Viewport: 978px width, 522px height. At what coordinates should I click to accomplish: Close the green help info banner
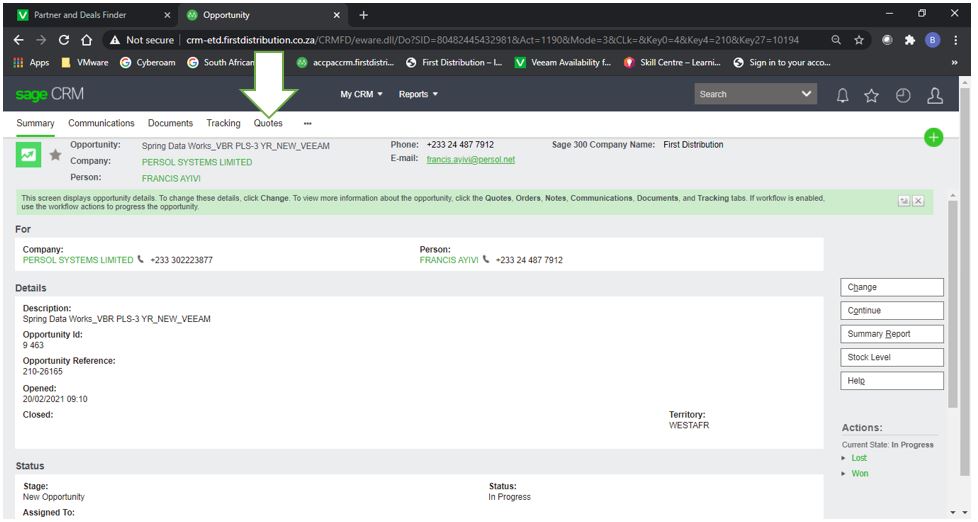918,201
